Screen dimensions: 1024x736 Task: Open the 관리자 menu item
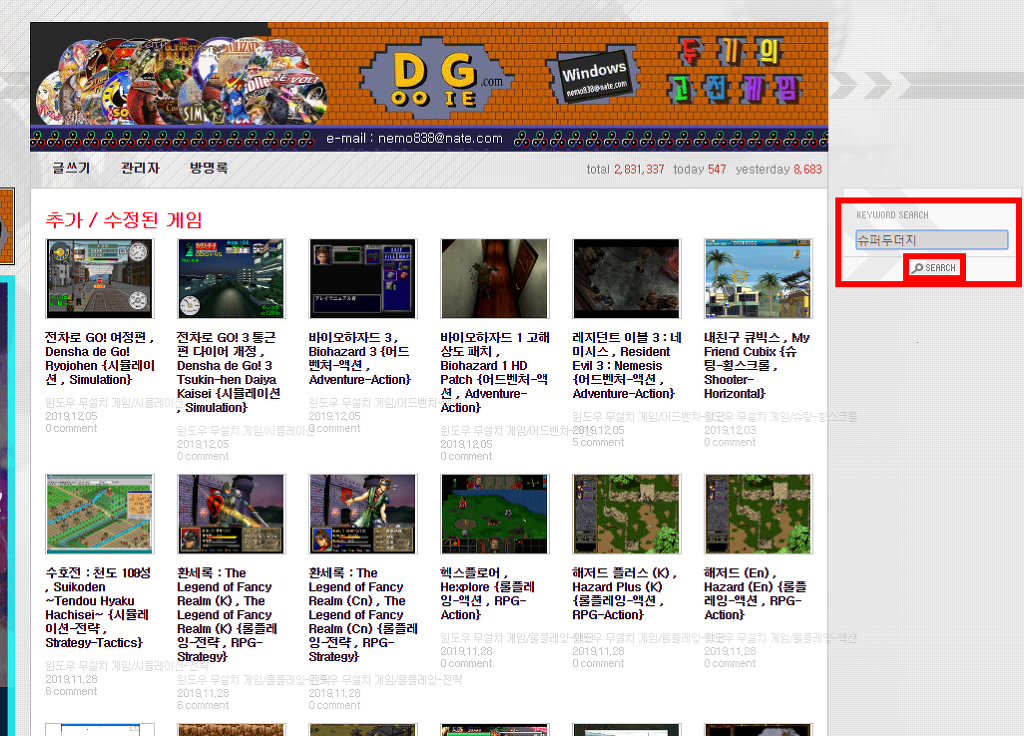coord(140,168)
